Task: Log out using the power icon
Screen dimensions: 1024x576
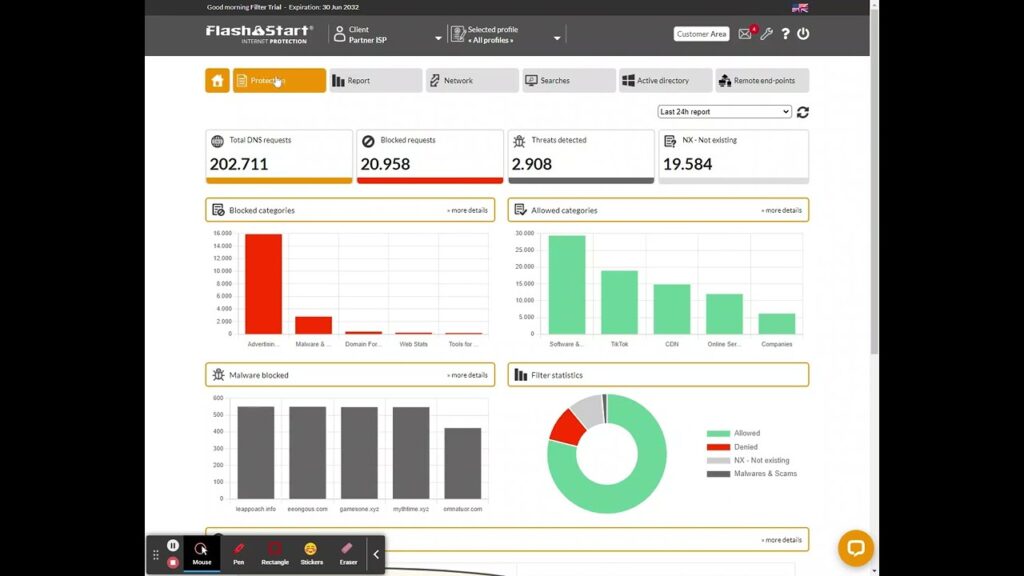Action: pos(803,33)
